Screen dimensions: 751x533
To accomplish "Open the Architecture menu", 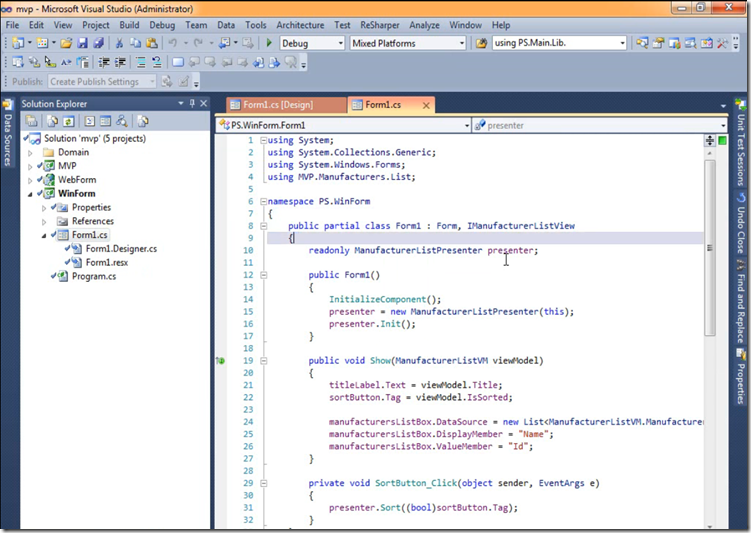I will pos(300,25).
